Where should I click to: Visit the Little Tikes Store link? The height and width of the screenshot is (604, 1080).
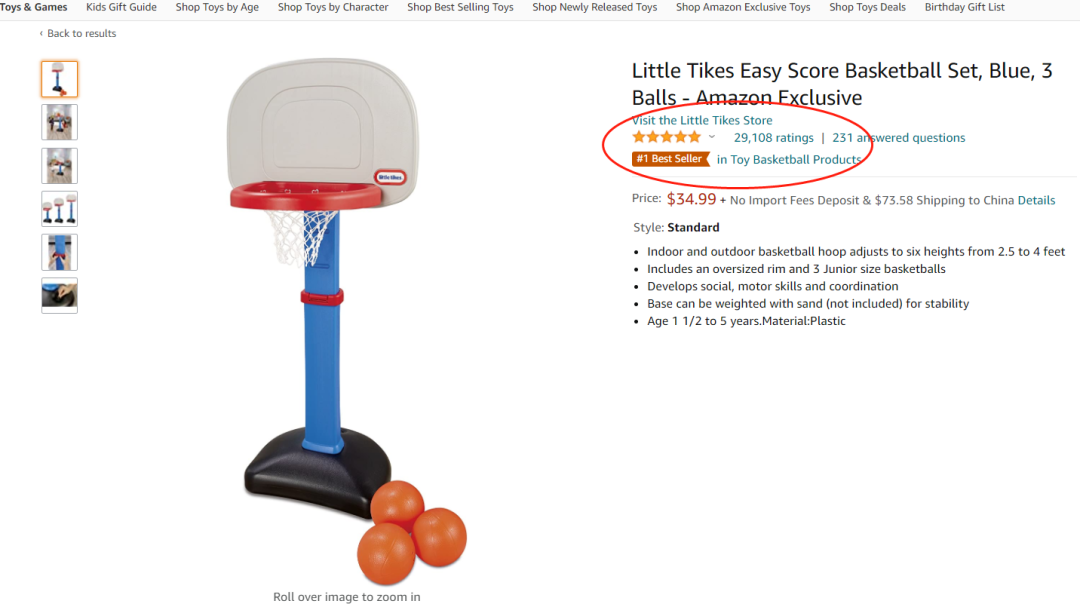(x=702, y=120)
